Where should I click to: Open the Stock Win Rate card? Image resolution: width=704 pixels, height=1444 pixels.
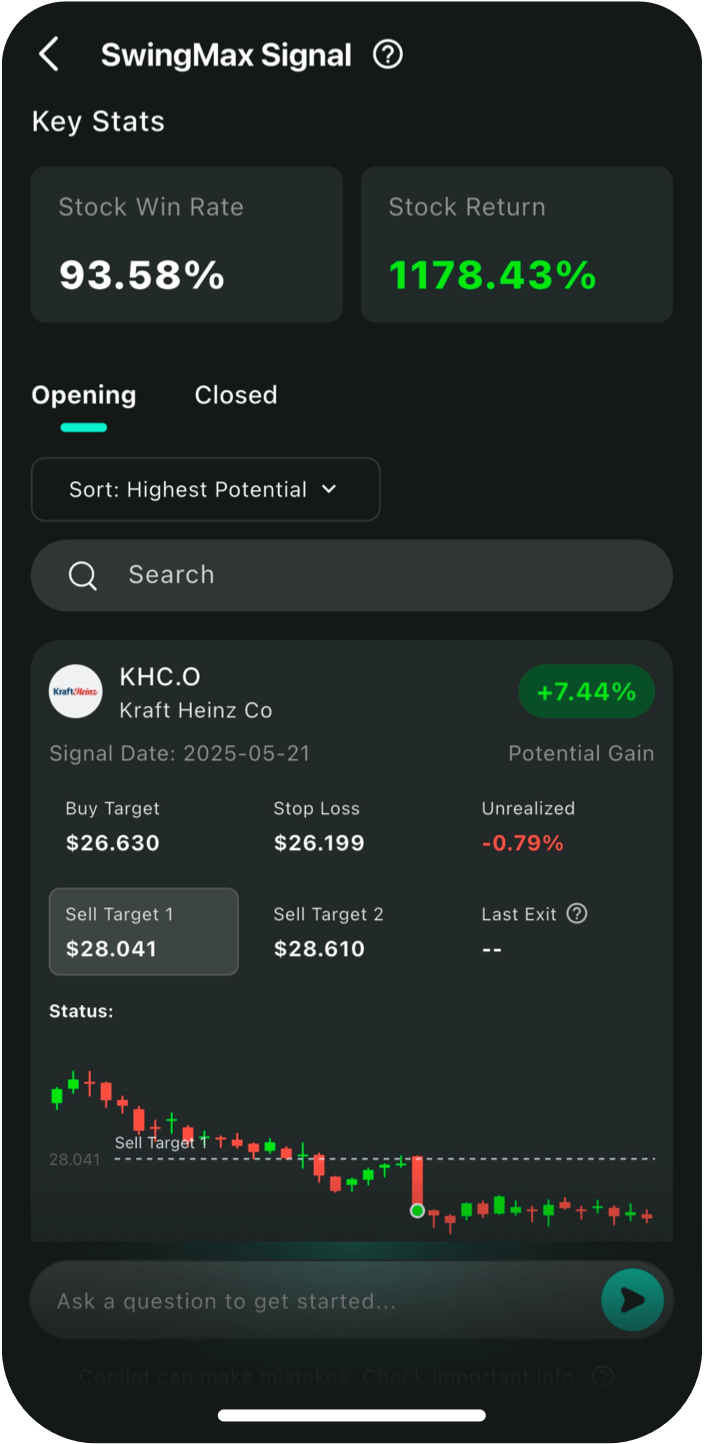187,244
